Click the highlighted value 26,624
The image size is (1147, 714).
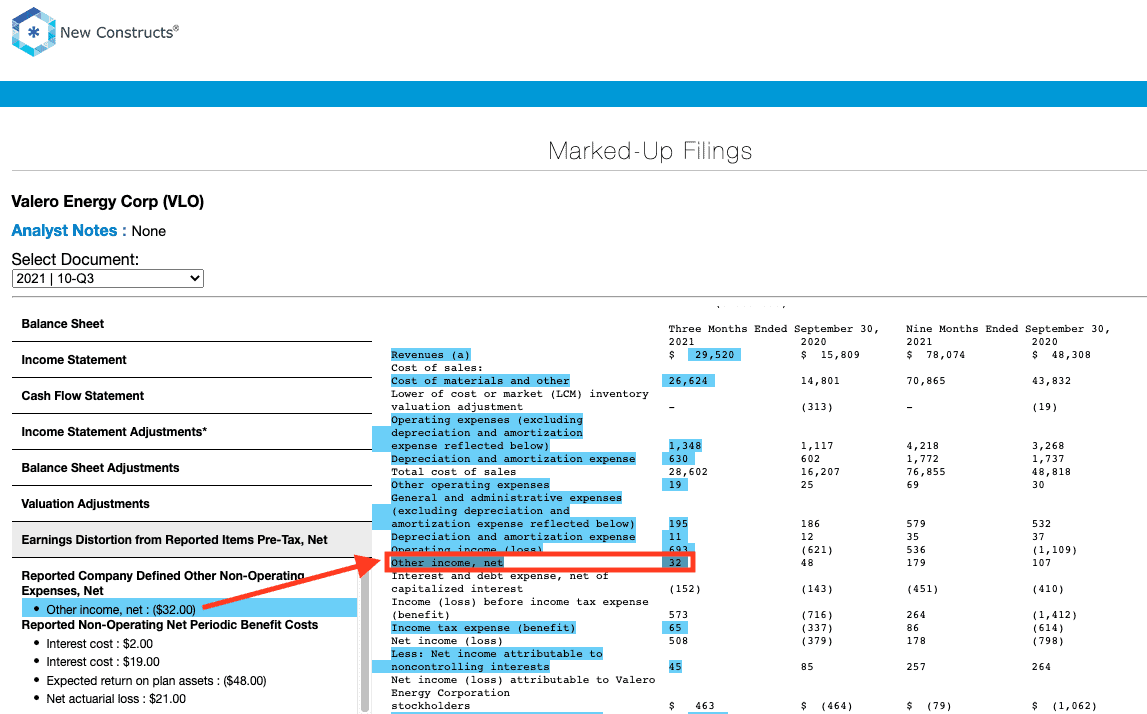point(688,381)
